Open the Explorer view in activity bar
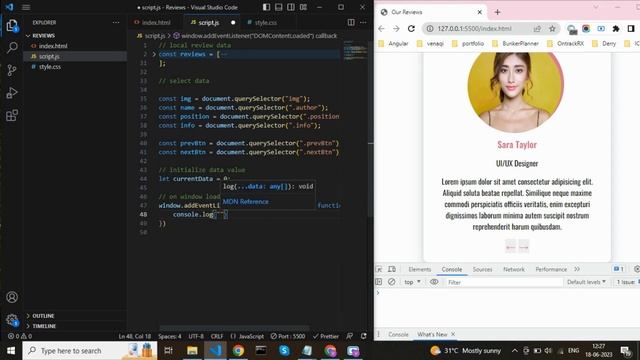Image resolution: width=640 pixels, height=360 pixels. point(12,26)
